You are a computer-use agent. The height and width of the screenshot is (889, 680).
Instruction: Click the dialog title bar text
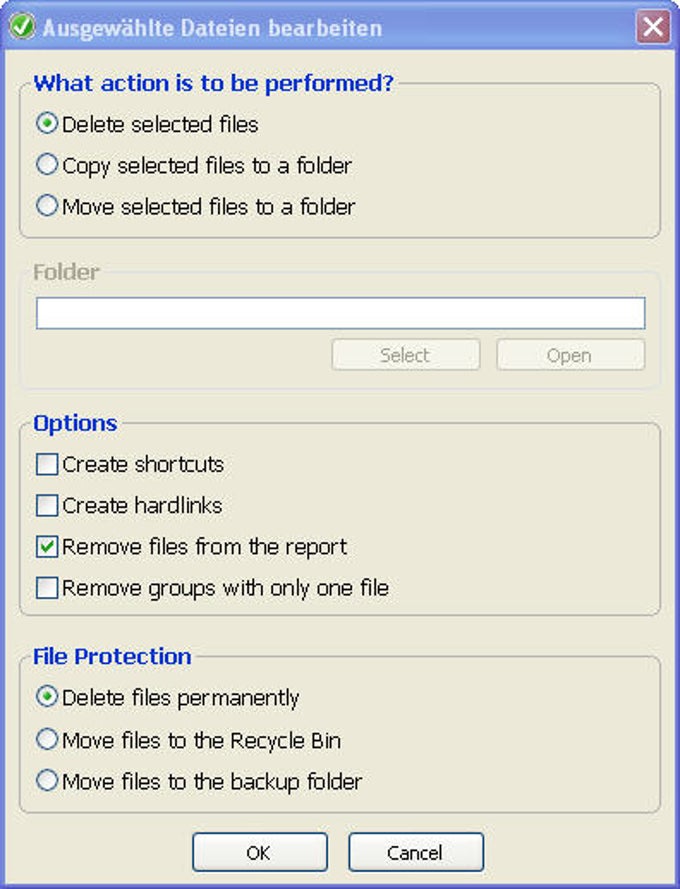[x=212, y=28]
